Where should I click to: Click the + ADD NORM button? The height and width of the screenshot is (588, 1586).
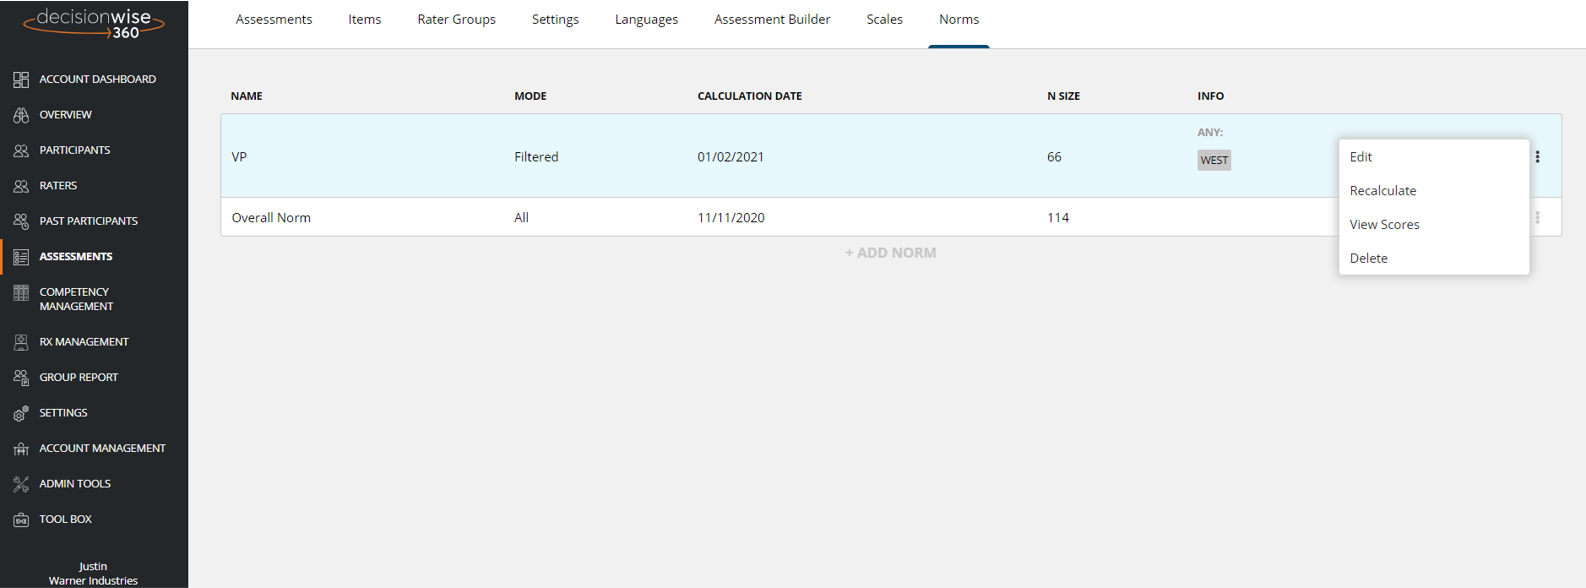pos(891,253)
